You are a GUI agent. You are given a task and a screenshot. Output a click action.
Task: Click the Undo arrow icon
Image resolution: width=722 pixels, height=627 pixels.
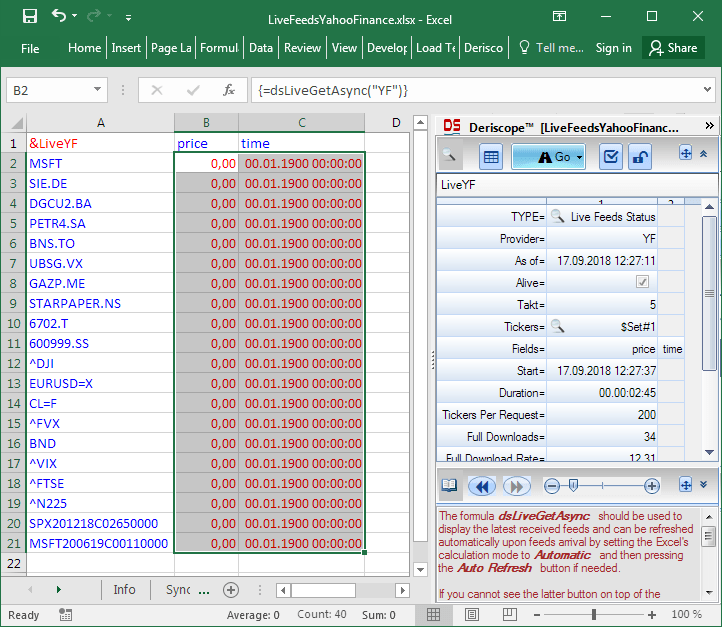click(59, 16)
